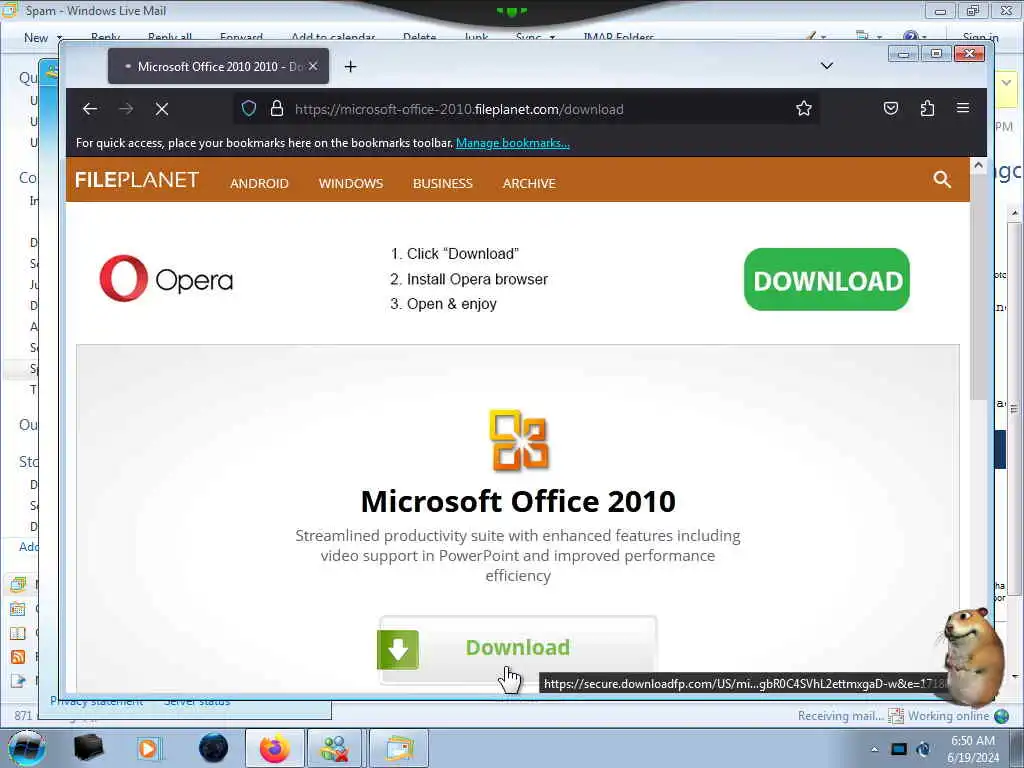Stop the page from loading
This screenshot has width=1024, height=768.
tap(162, 109)
